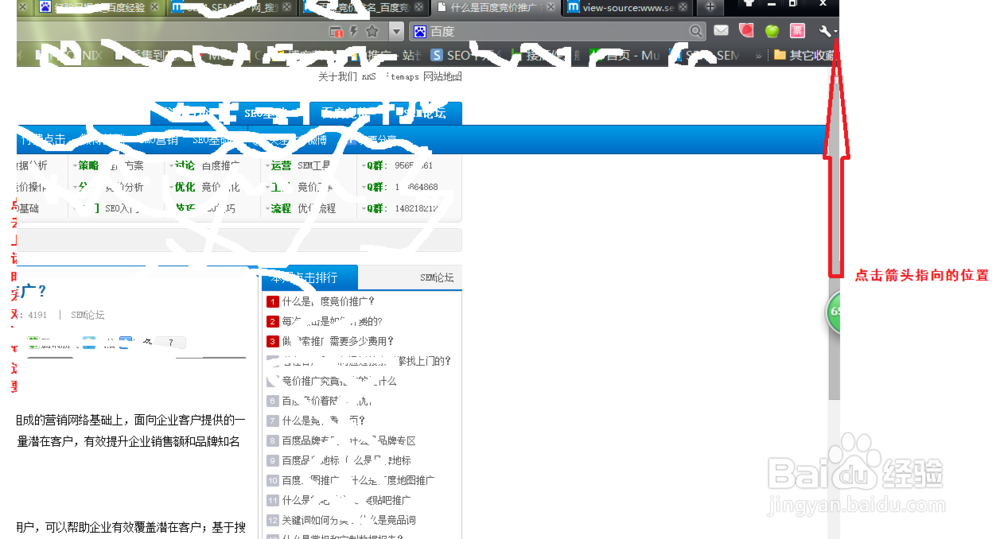This screenshot has height=539, width=1000.
Task: Click the green 优化 category link
Action: click(x=185, y=187)
